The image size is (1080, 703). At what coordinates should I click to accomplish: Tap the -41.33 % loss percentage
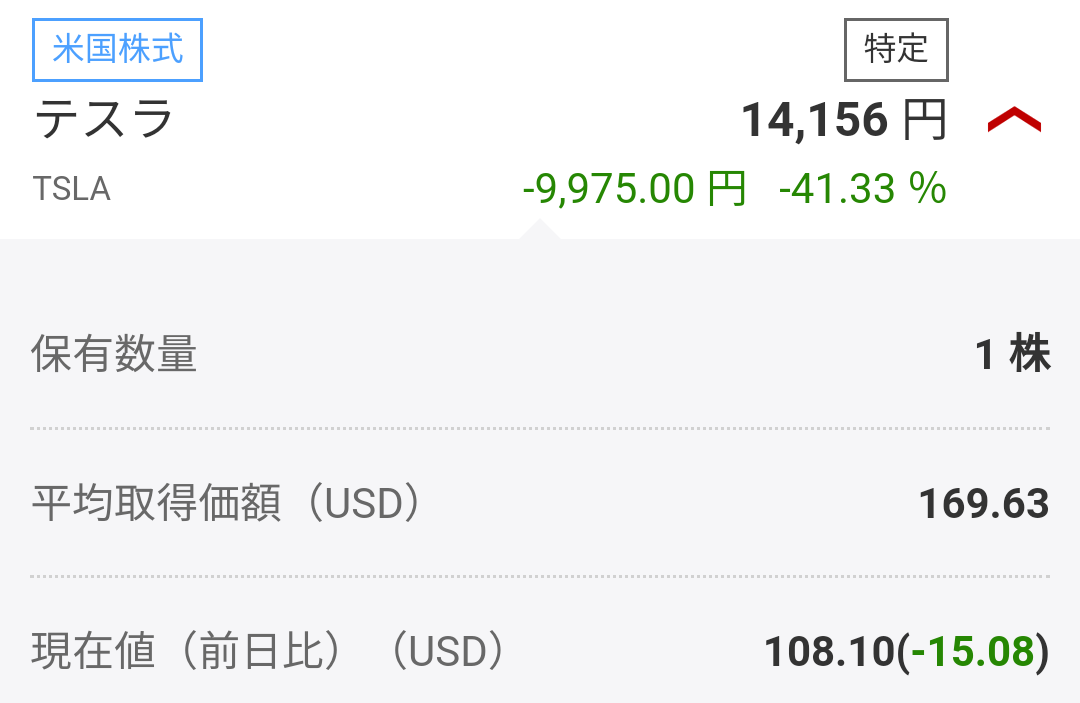click(862, 188)
